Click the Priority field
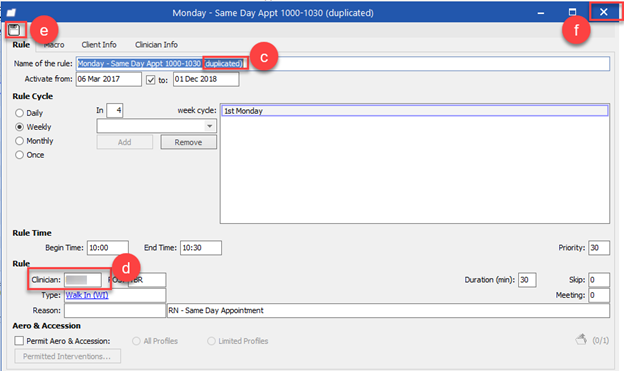624x371 pixels. click(599, 248)
